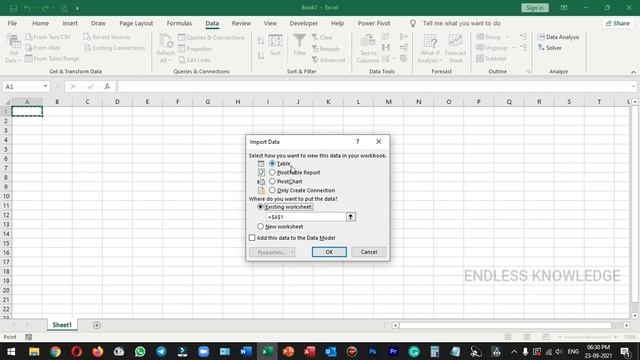Open Text to Columns tool

tap(368, 49)
